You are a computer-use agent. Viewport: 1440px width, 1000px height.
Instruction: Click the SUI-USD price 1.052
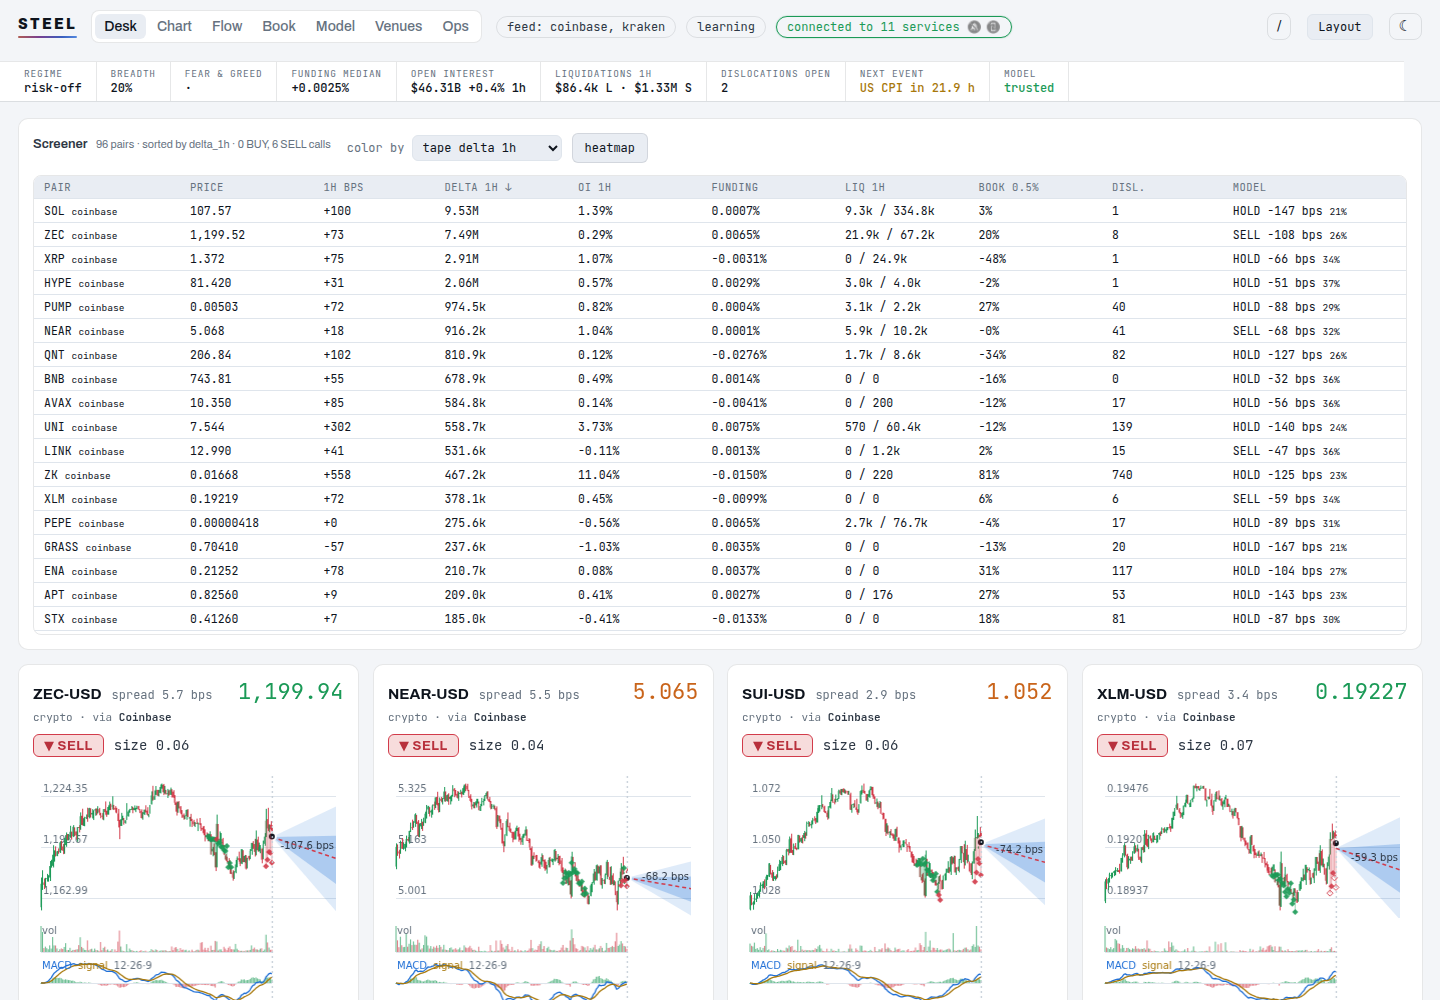tap(1019, 692)
